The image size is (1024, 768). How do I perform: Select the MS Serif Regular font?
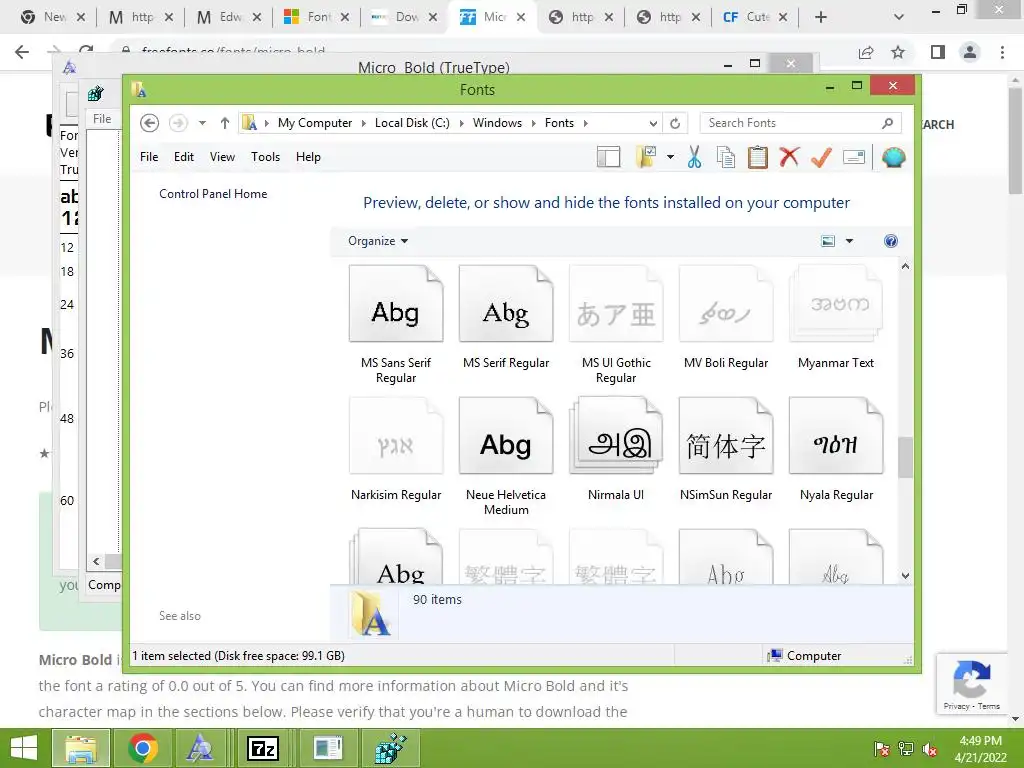506,317
